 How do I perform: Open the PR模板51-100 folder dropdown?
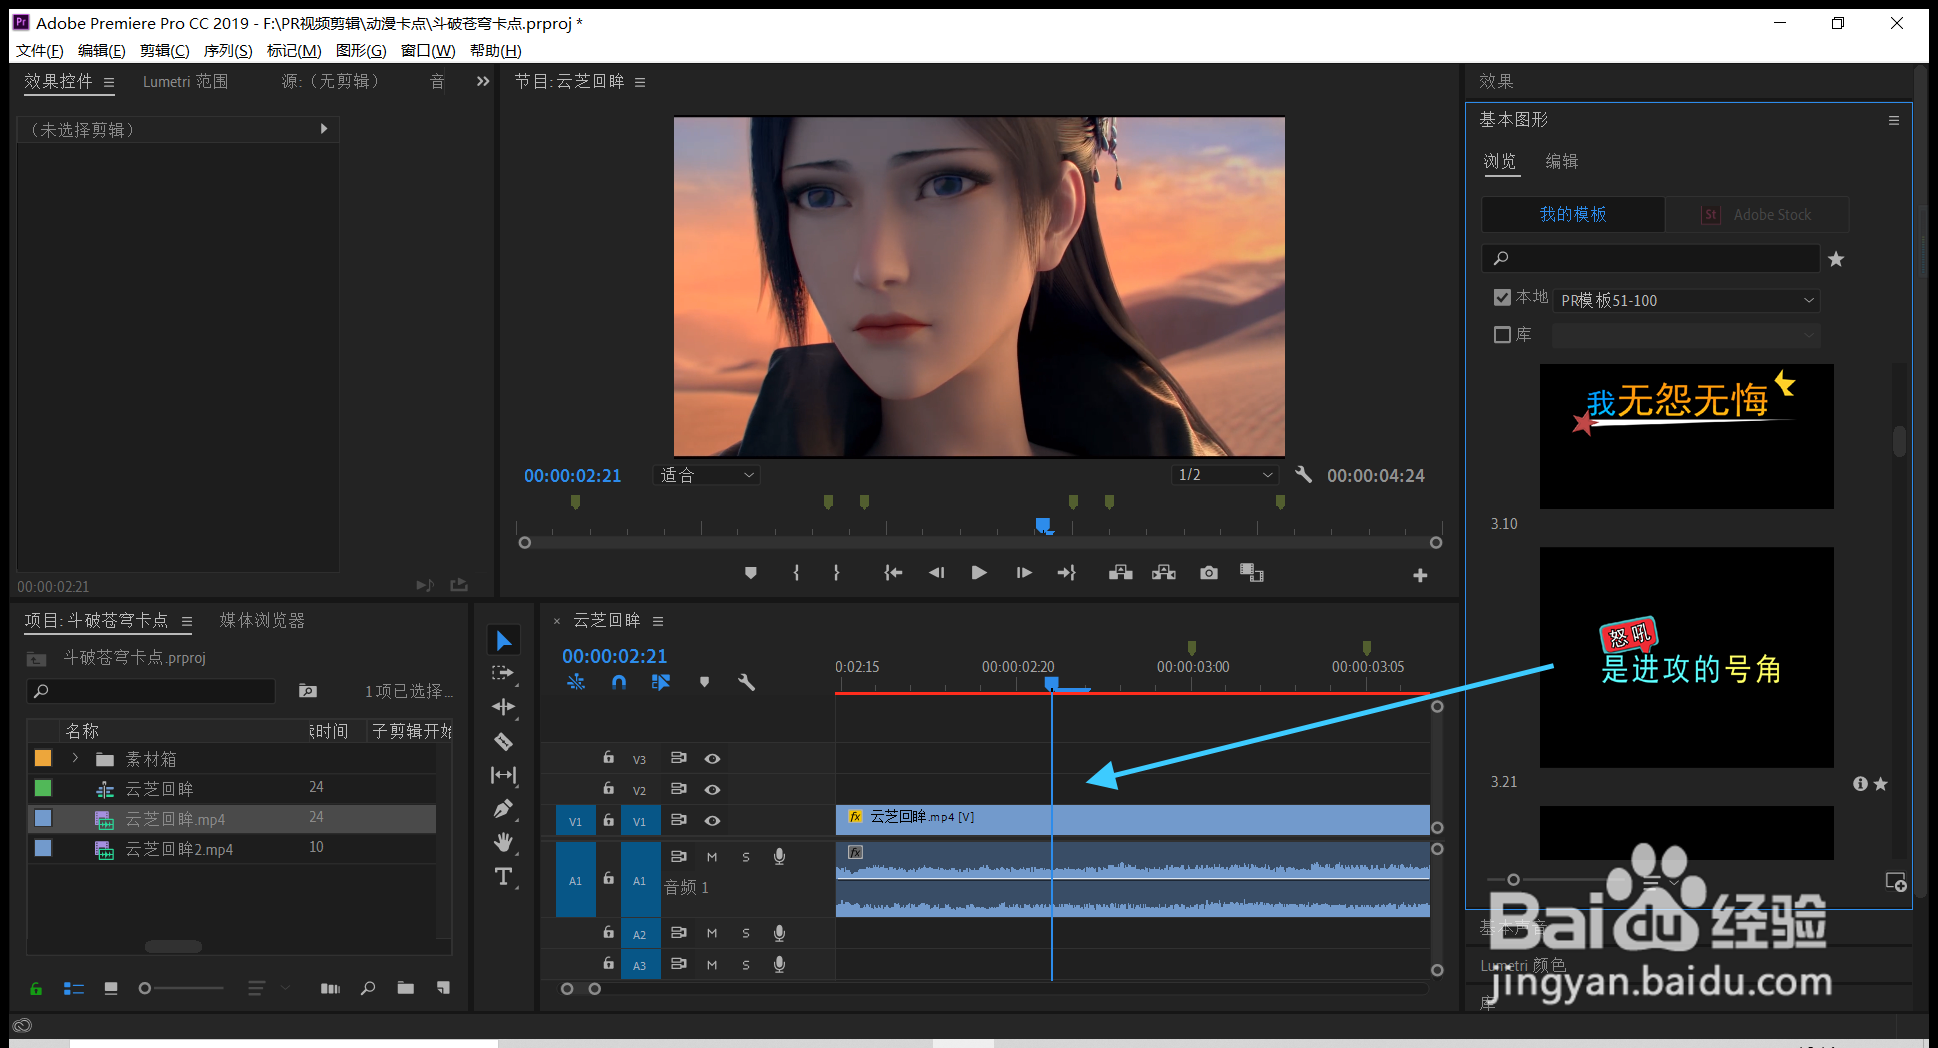click(x=1686, y=300)
